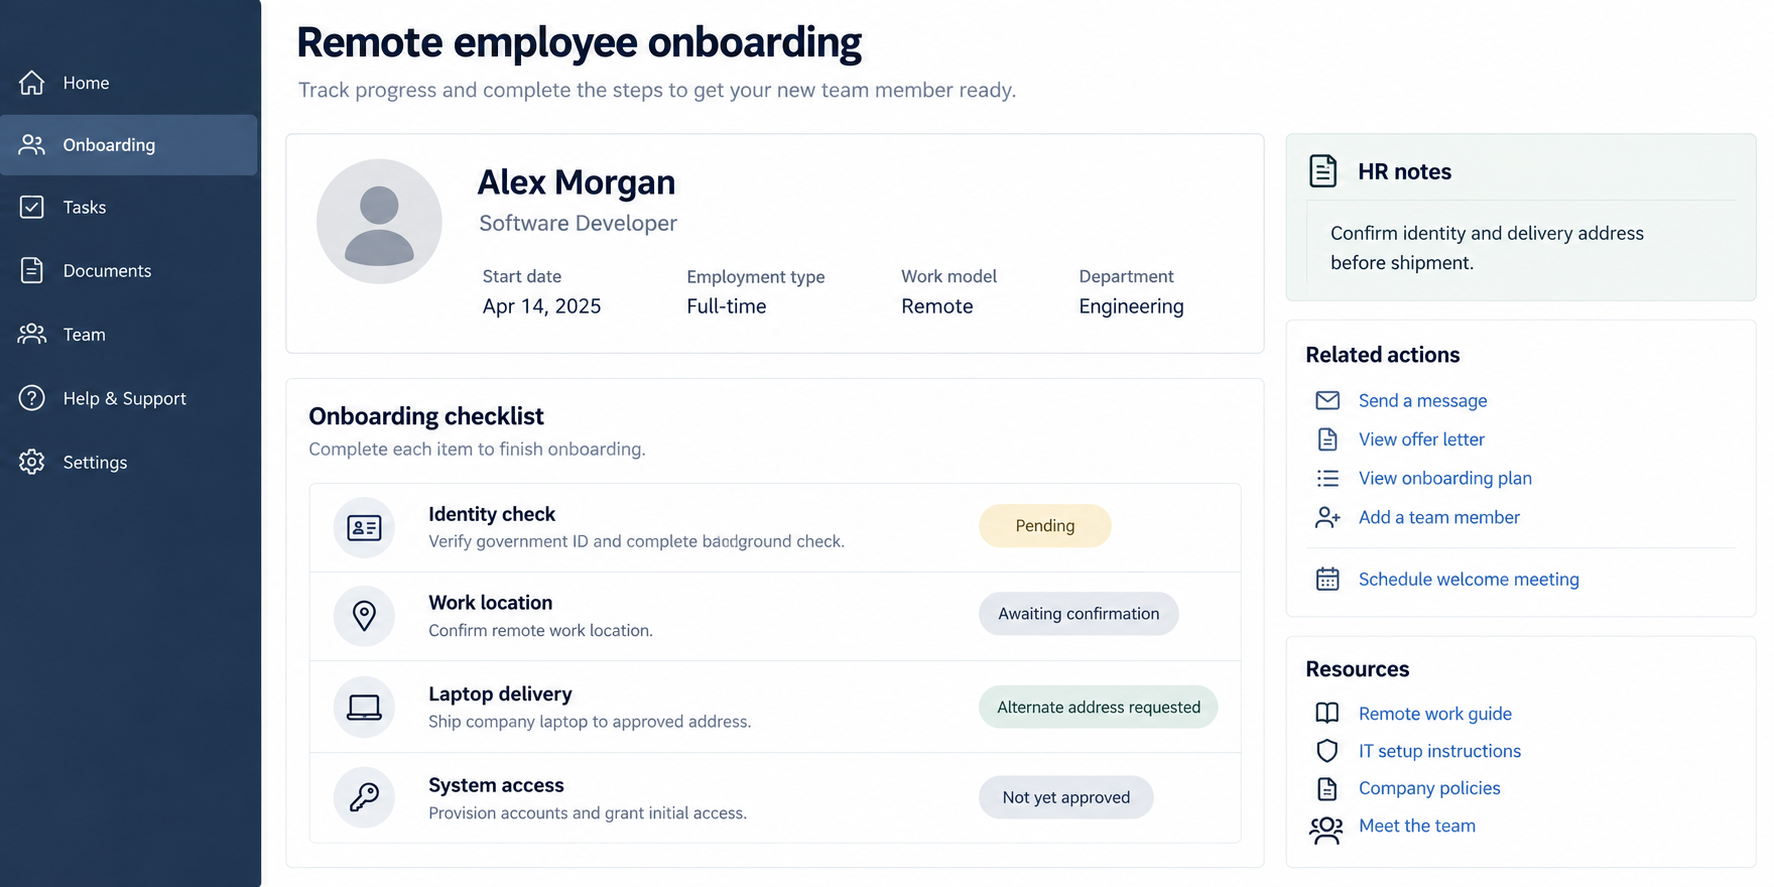Click the Not yet approved badge
Screen dimensions: 1774x887
pyautogui.click(x=1066, y=797)
